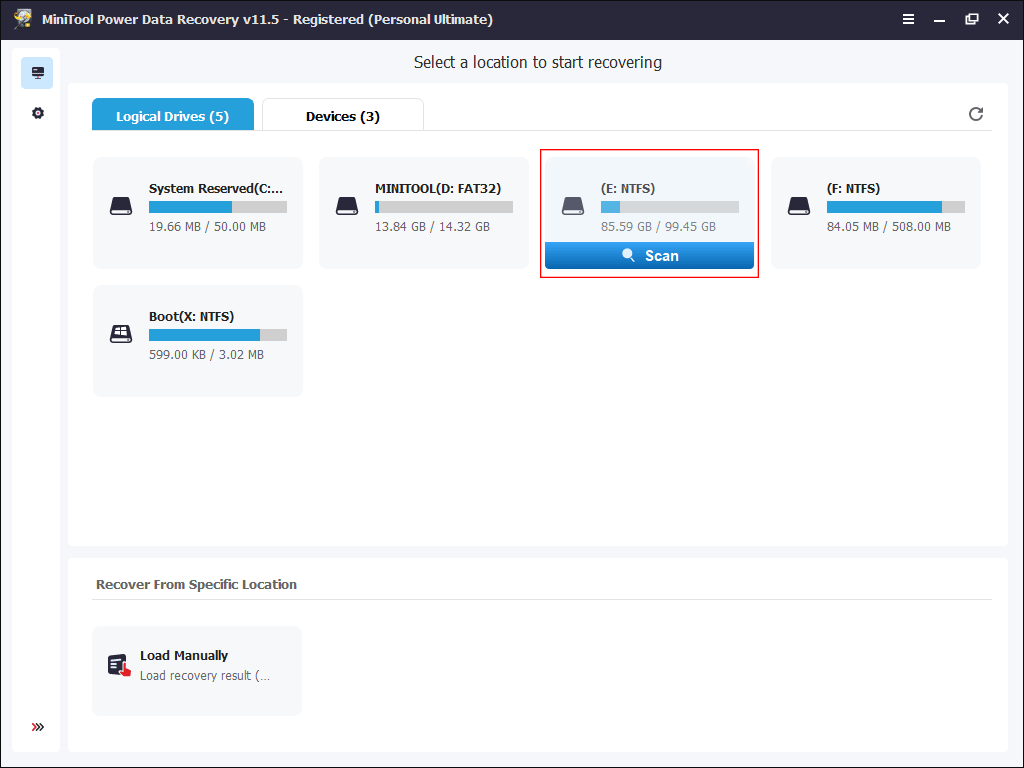Click usage bar of System Reserved drive
Image resolution: width=1024 pixels, height=768 pixels.
coord(217,207)
